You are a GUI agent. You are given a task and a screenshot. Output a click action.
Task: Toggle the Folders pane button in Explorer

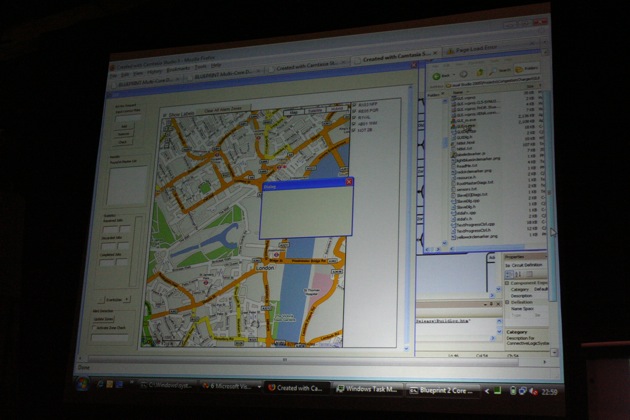tap(527, 69)
